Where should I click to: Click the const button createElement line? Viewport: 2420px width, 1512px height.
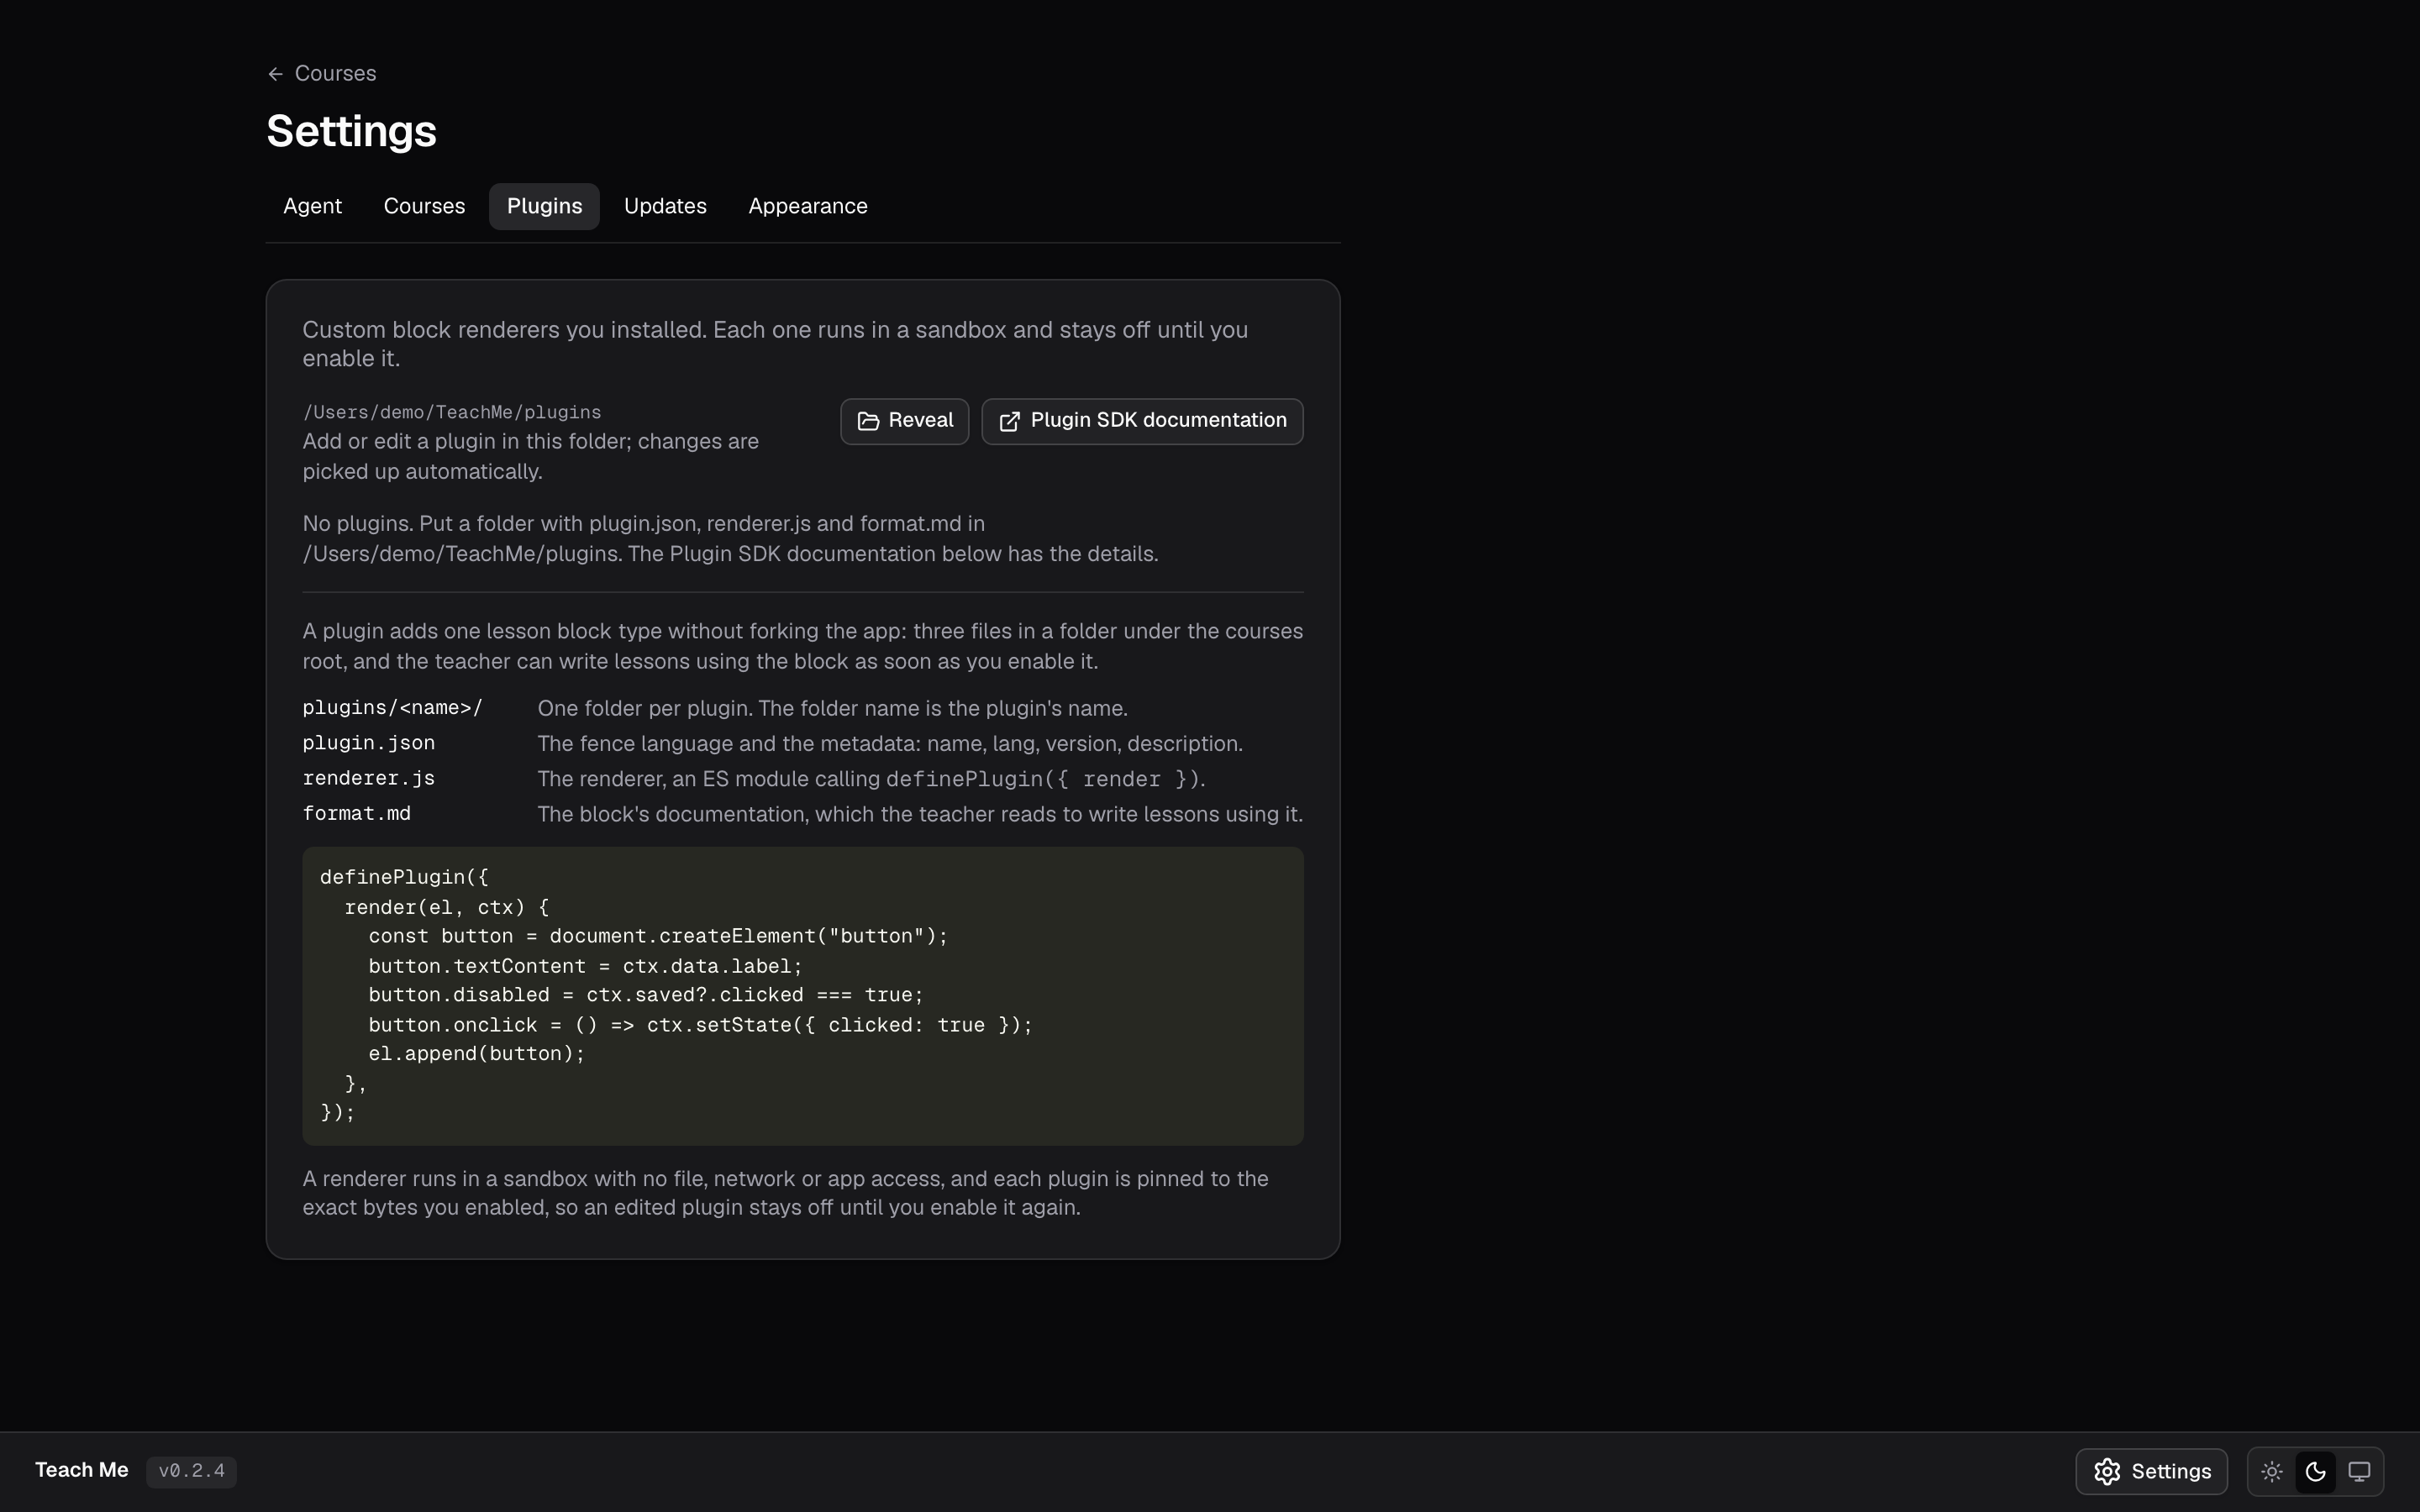(x=657, y=936)
